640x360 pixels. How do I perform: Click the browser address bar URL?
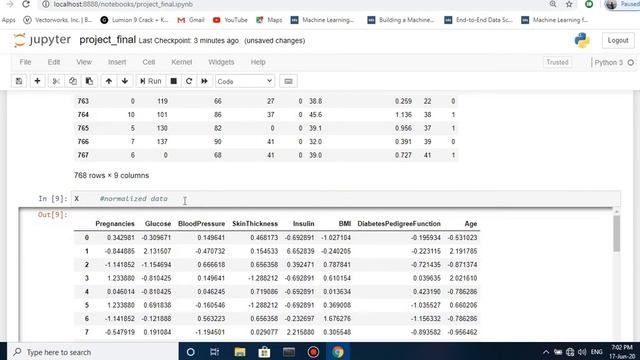[x=123, y=4]
